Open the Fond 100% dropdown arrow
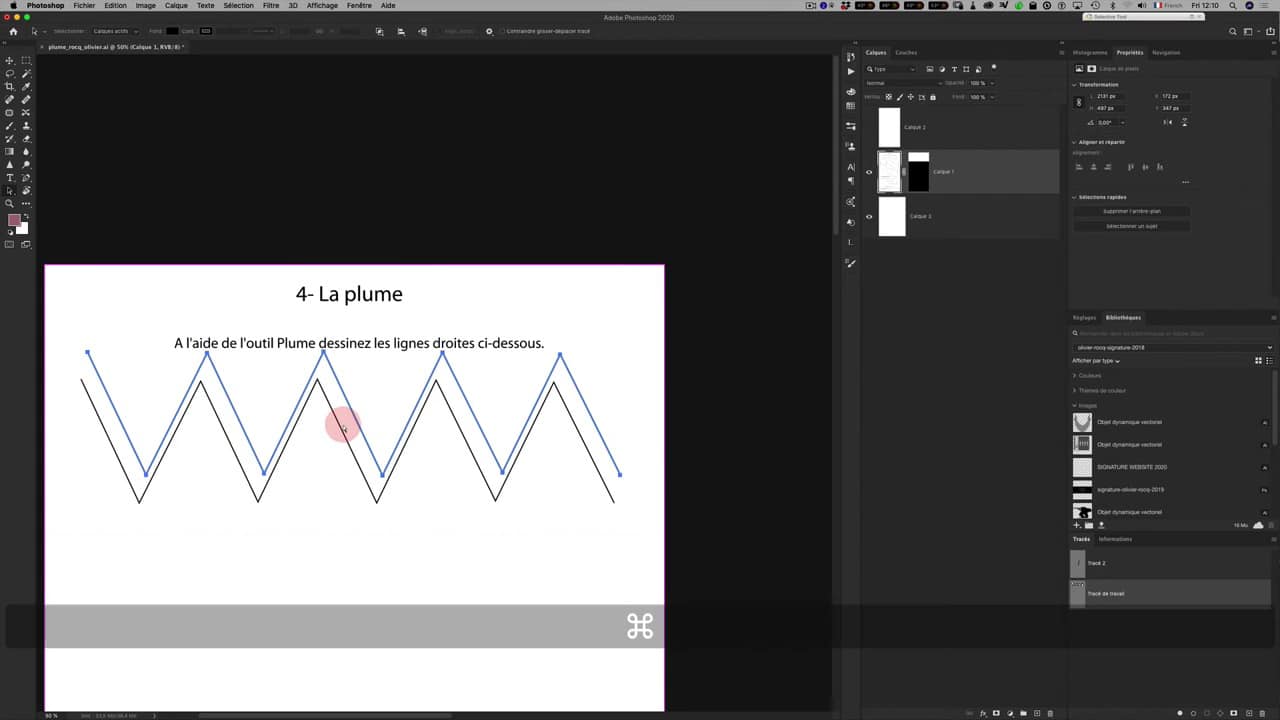 point(991,97)
